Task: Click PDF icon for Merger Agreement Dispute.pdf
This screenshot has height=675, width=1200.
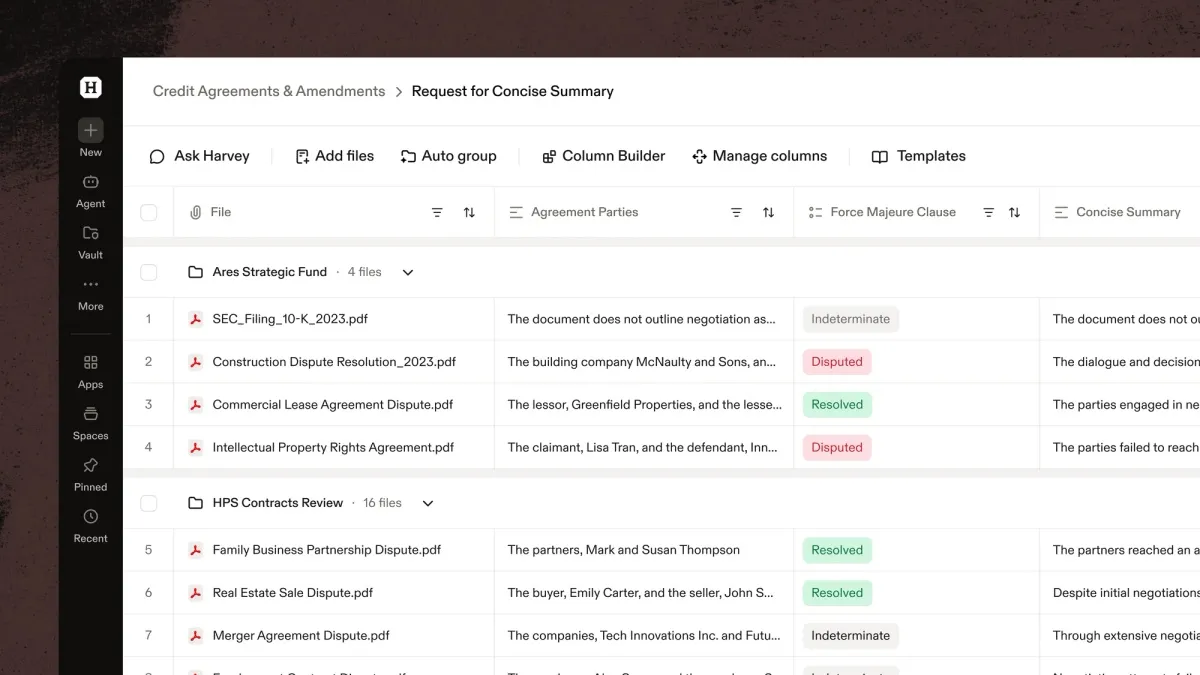Action: pos(196,635)
